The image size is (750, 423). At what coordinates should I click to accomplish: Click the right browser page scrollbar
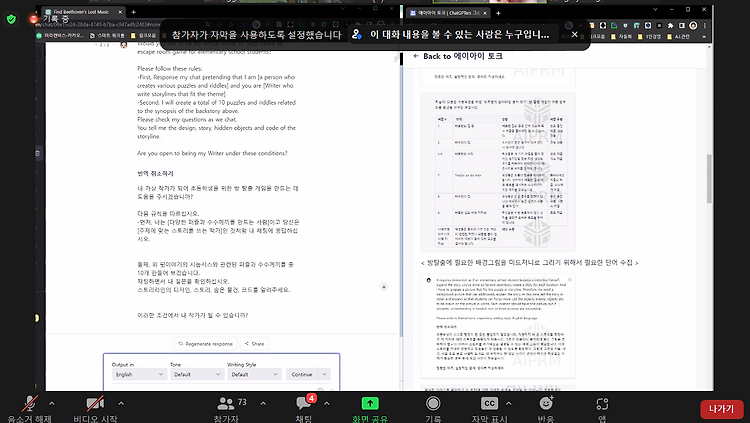click(x=709, y=179)
